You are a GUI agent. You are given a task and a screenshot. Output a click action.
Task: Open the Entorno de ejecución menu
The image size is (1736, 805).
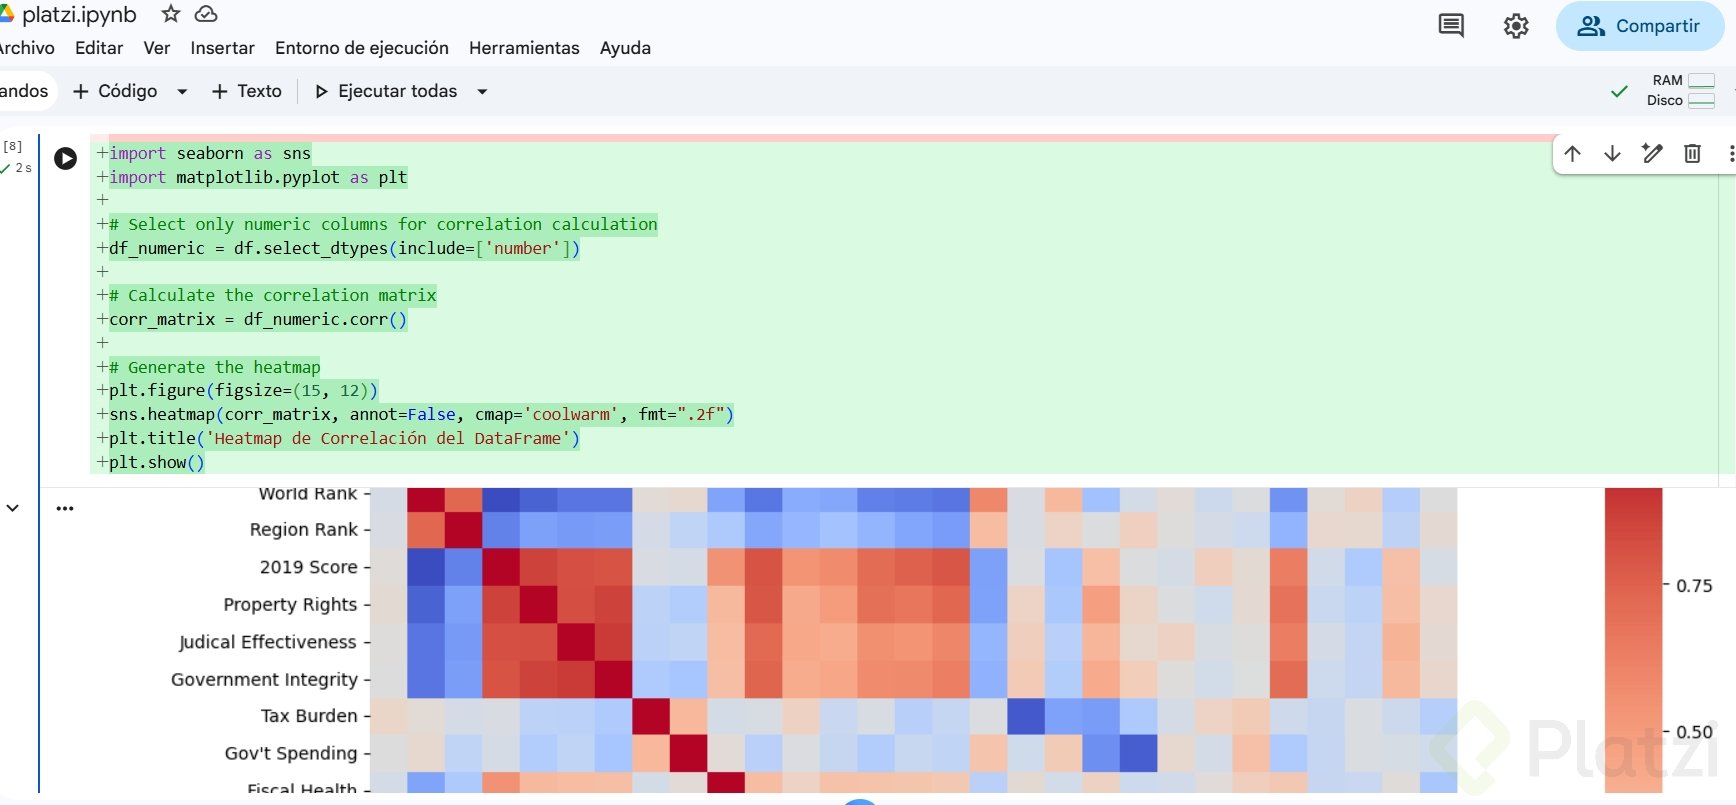[362, 48]
